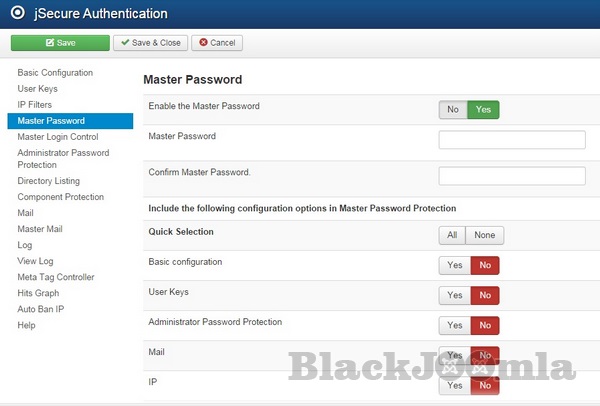This screenshot has width=600, height=406.
Task: Set Enable the Master Password to No
Action: coord(453,110)
